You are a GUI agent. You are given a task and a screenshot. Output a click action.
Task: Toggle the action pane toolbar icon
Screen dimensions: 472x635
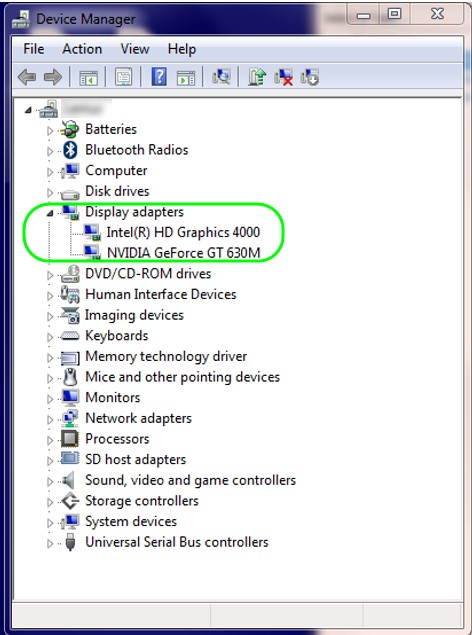pos(186,77)
